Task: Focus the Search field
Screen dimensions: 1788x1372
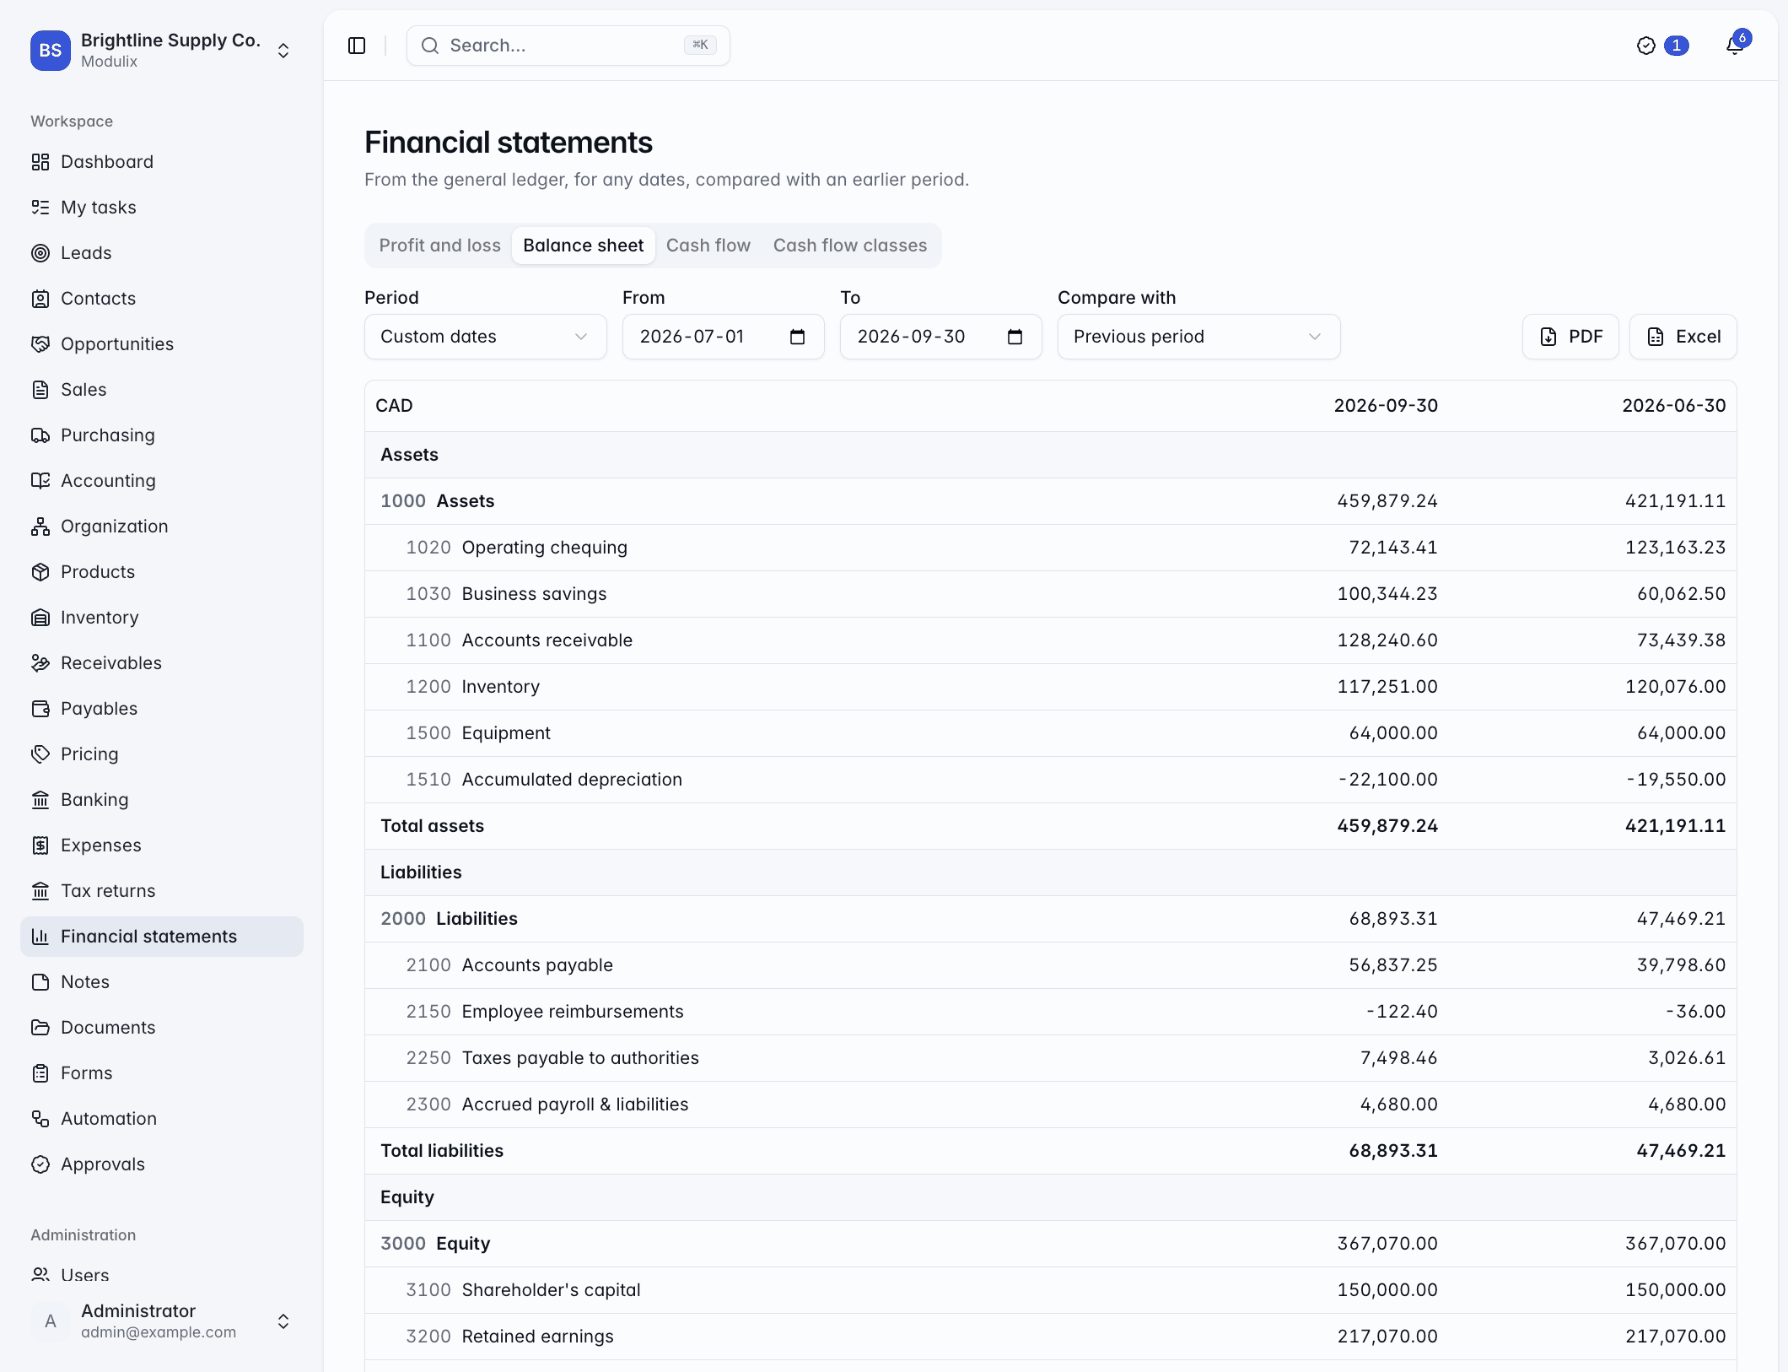Action: (x=568, y=46)
